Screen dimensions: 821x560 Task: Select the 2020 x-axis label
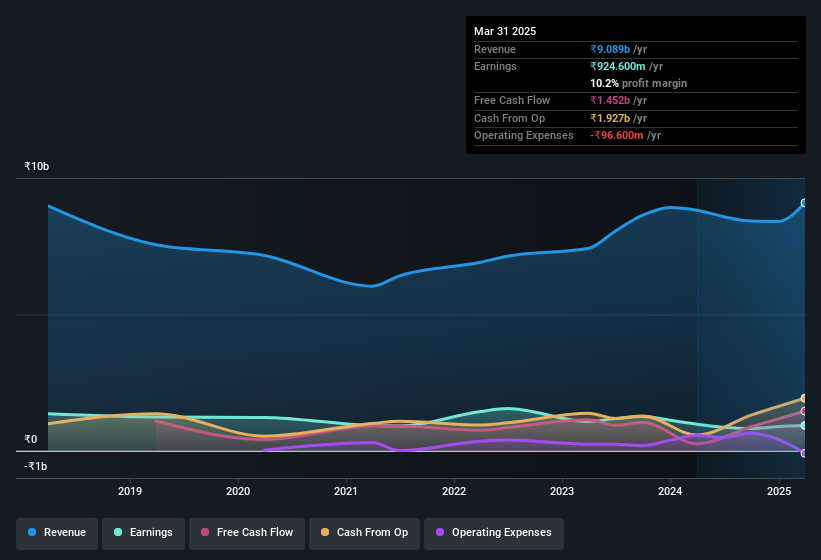pyautogui.click(x=238, y=491)
